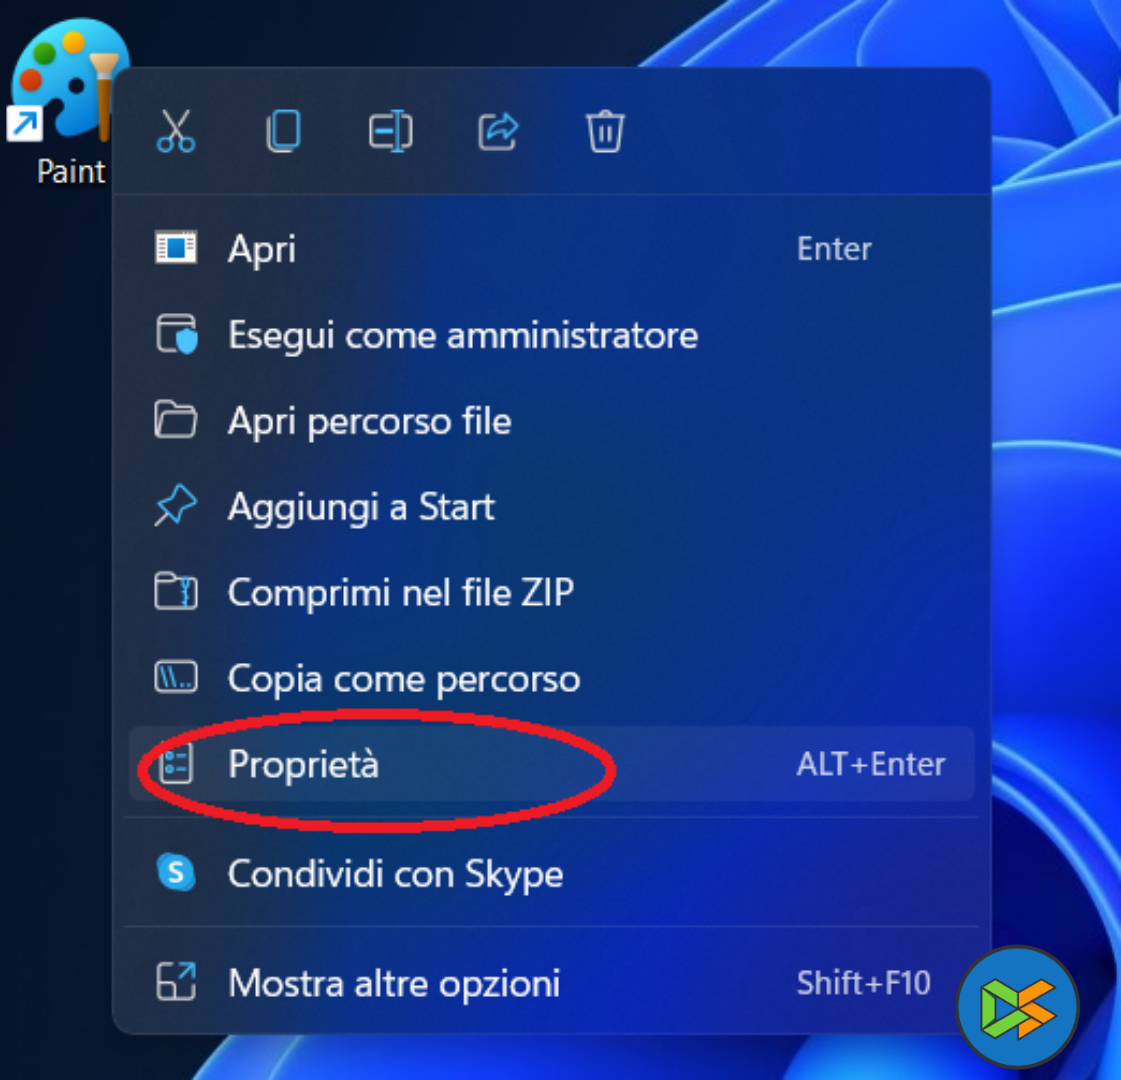Click the Share arrow icon
The height and width of the screenshot is (1080, 1121).
(x=498, y=132)
